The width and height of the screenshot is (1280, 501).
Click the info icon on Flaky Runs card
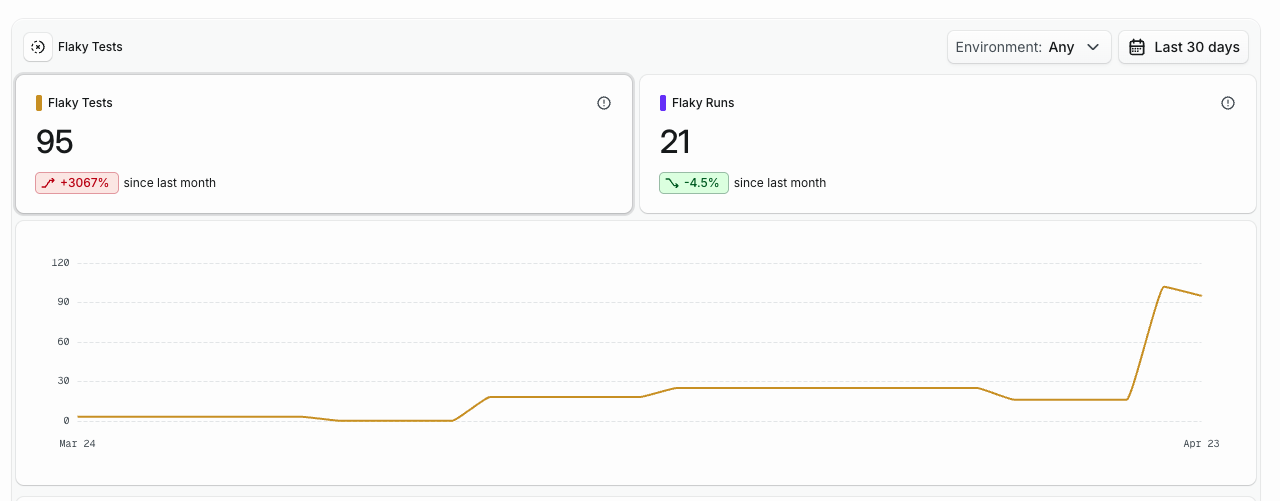[x=1228, y=103]
